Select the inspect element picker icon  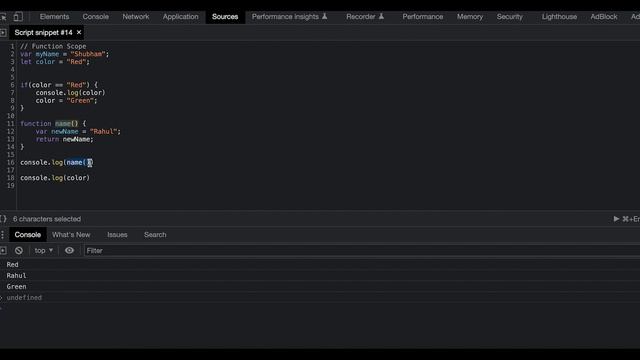3,17
